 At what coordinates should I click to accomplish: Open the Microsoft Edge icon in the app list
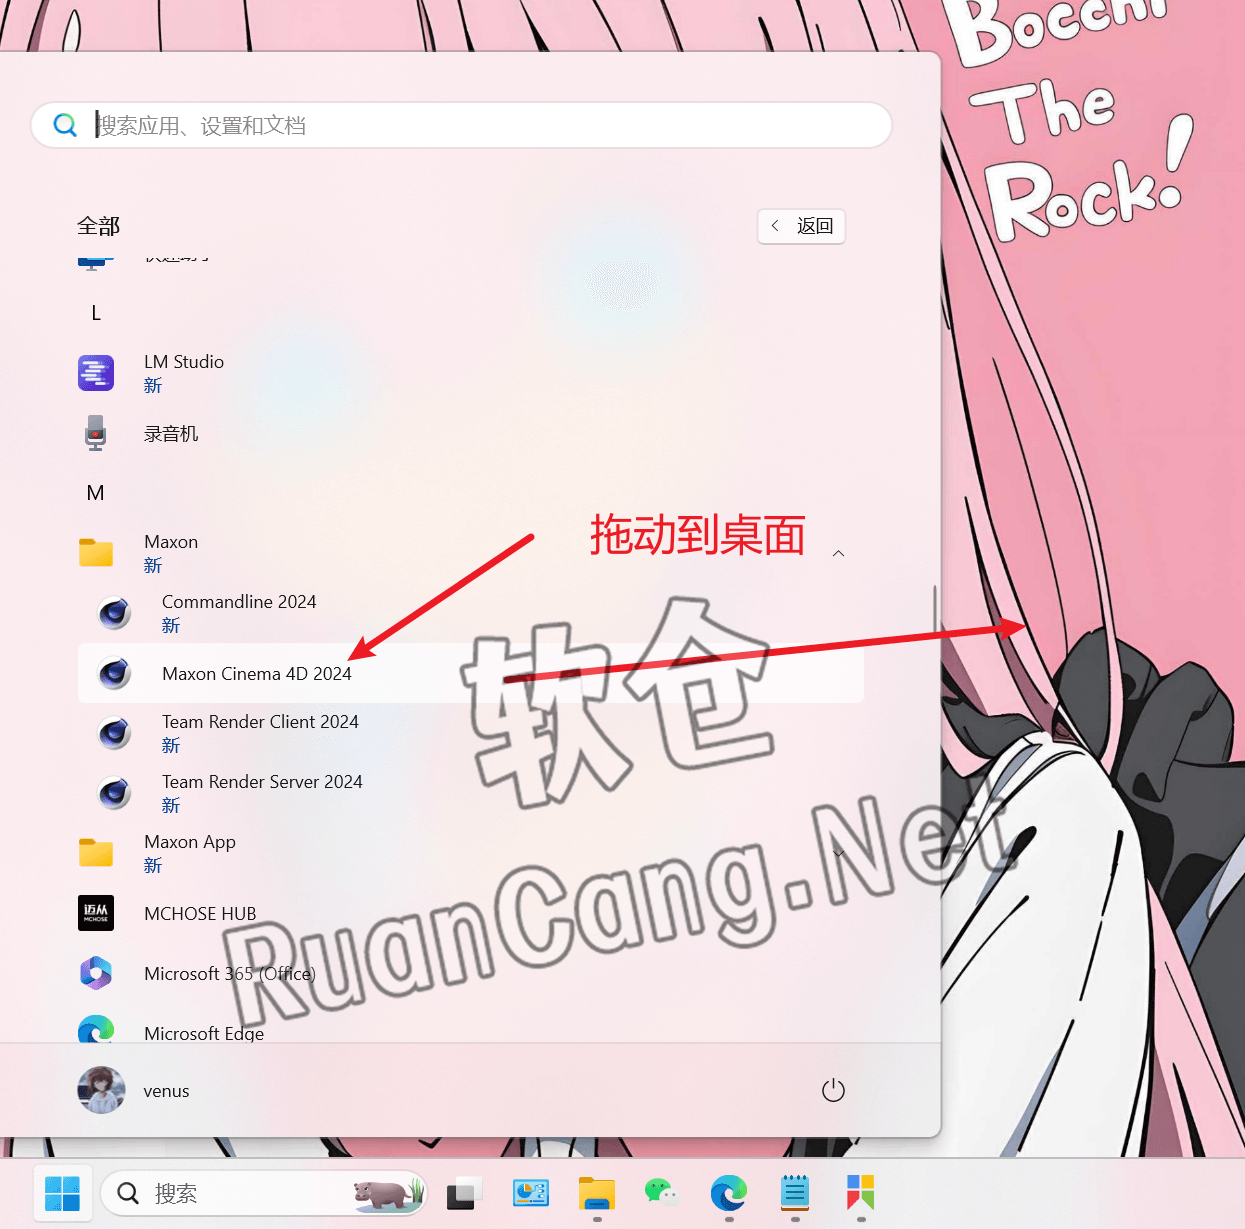(x=96, y=1029)
